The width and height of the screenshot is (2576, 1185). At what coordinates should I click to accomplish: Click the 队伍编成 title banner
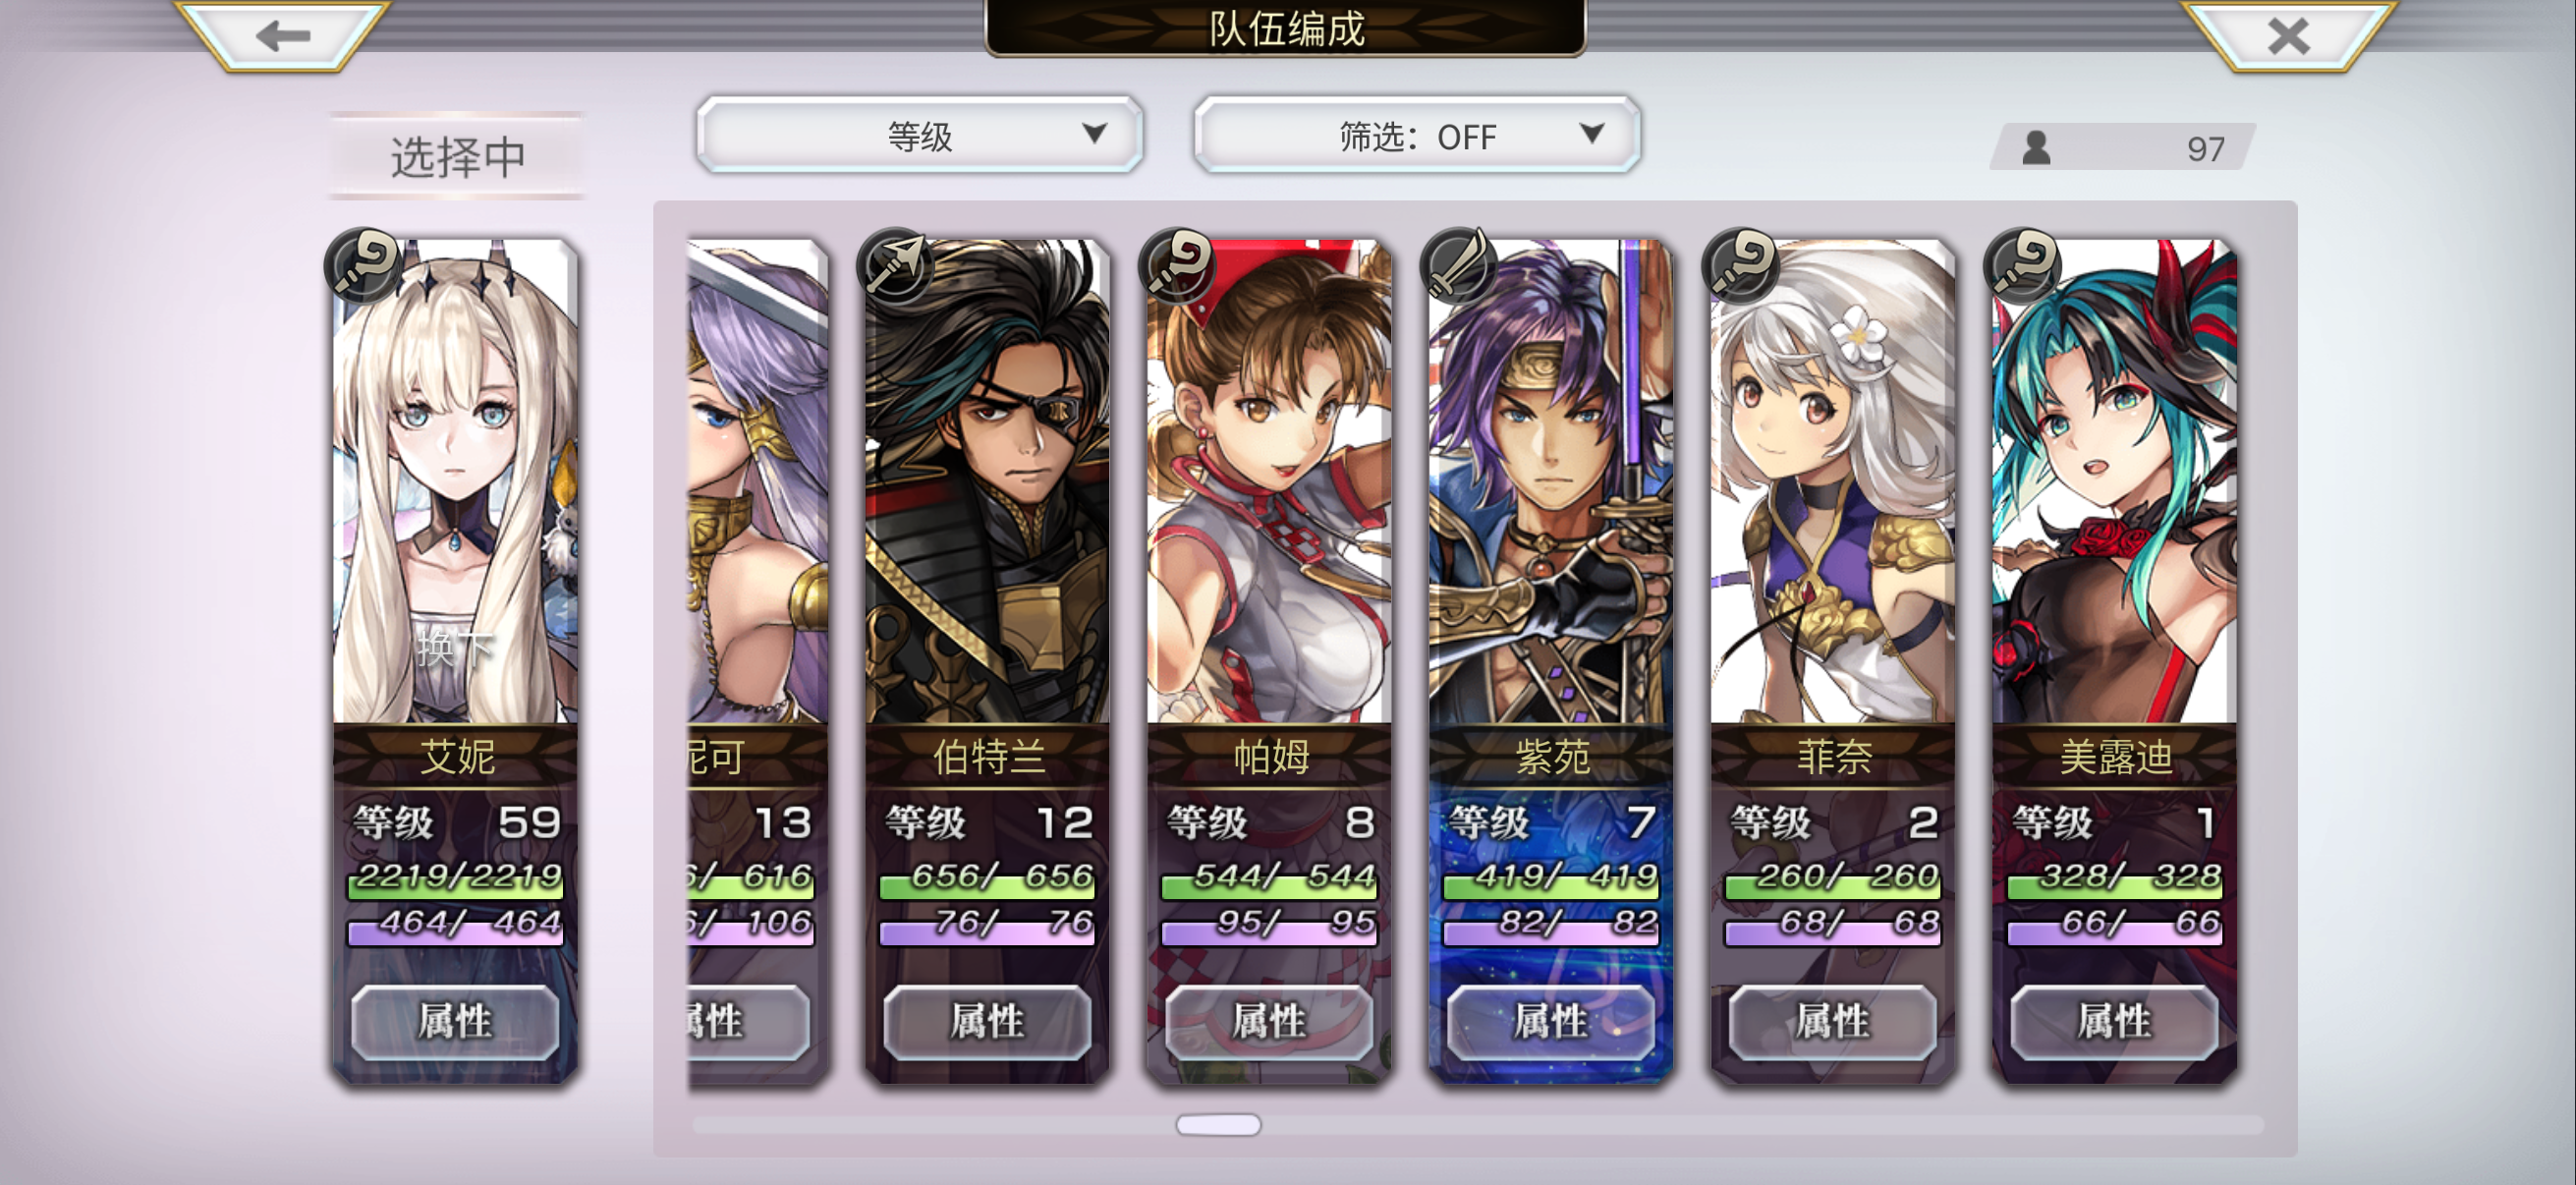pos(1286,28)
